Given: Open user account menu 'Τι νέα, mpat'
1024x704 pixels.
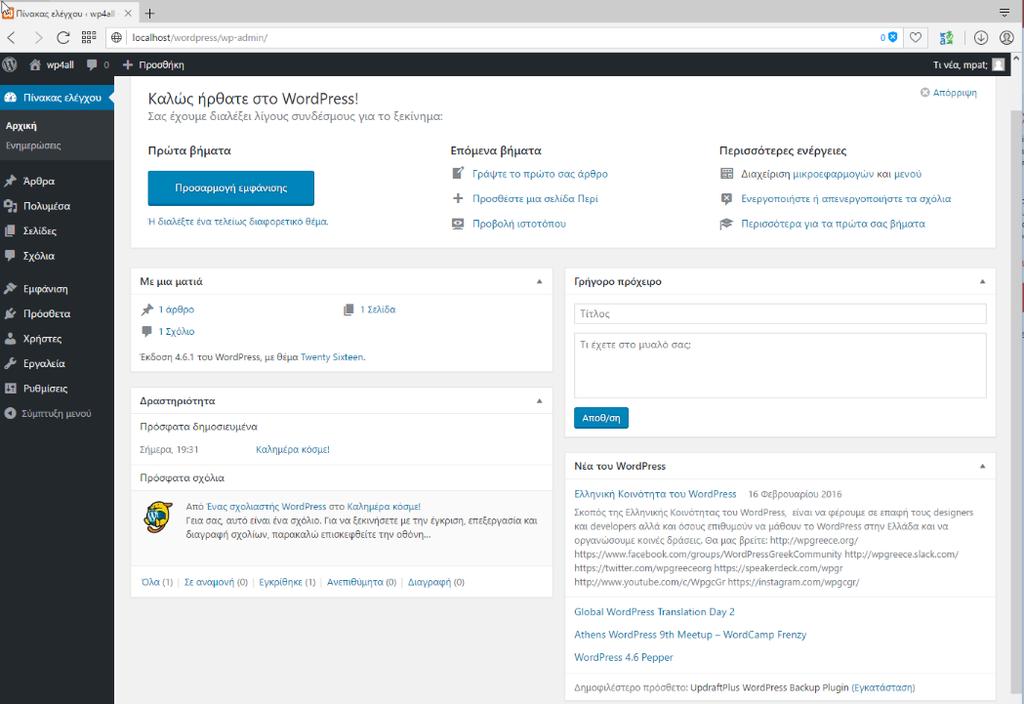Looking at the screenshot, I should click(x=968, y=65).
